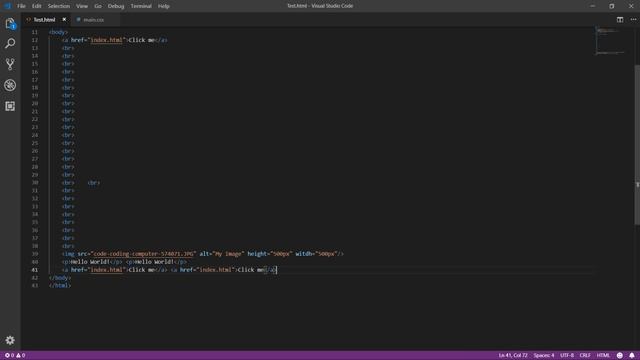The image size is (640, 360).
Task: Open the Debug menu
Action: pyautogui.click(x=116, y=6)
